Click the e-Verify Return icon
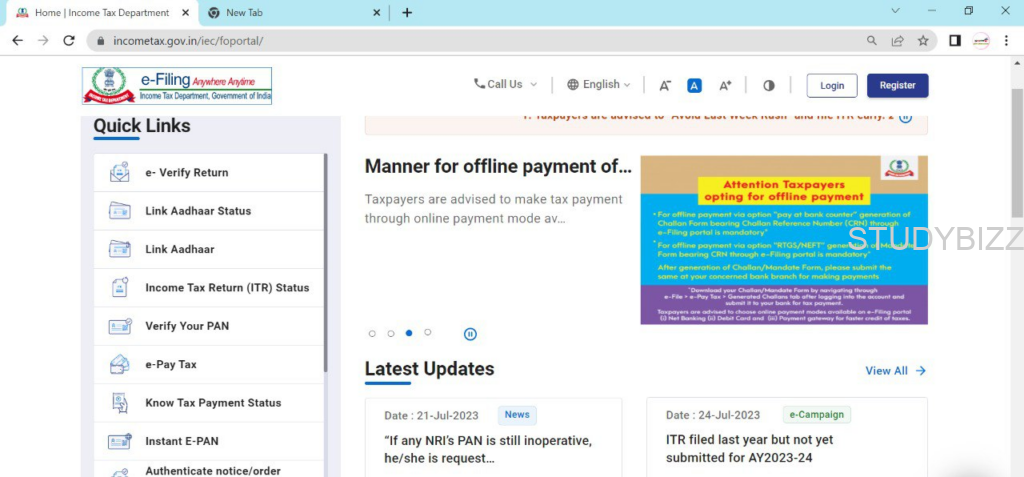 120,173
